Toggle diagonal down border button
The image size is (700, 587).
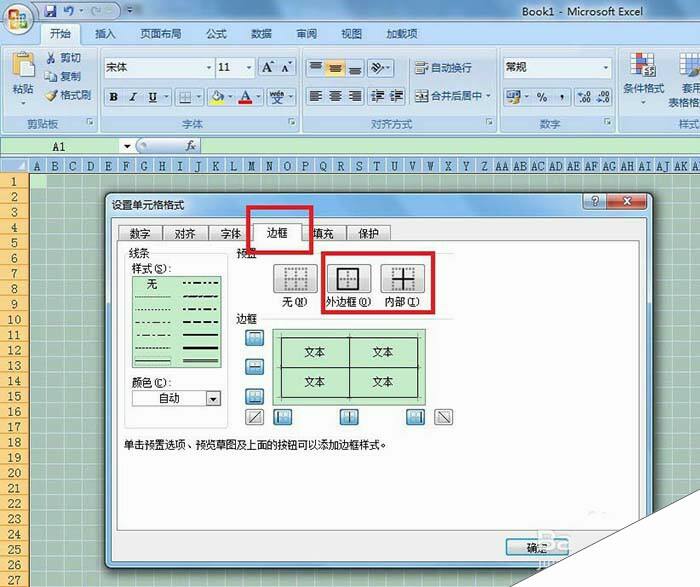pyautogui.click(x=444, y=417)
